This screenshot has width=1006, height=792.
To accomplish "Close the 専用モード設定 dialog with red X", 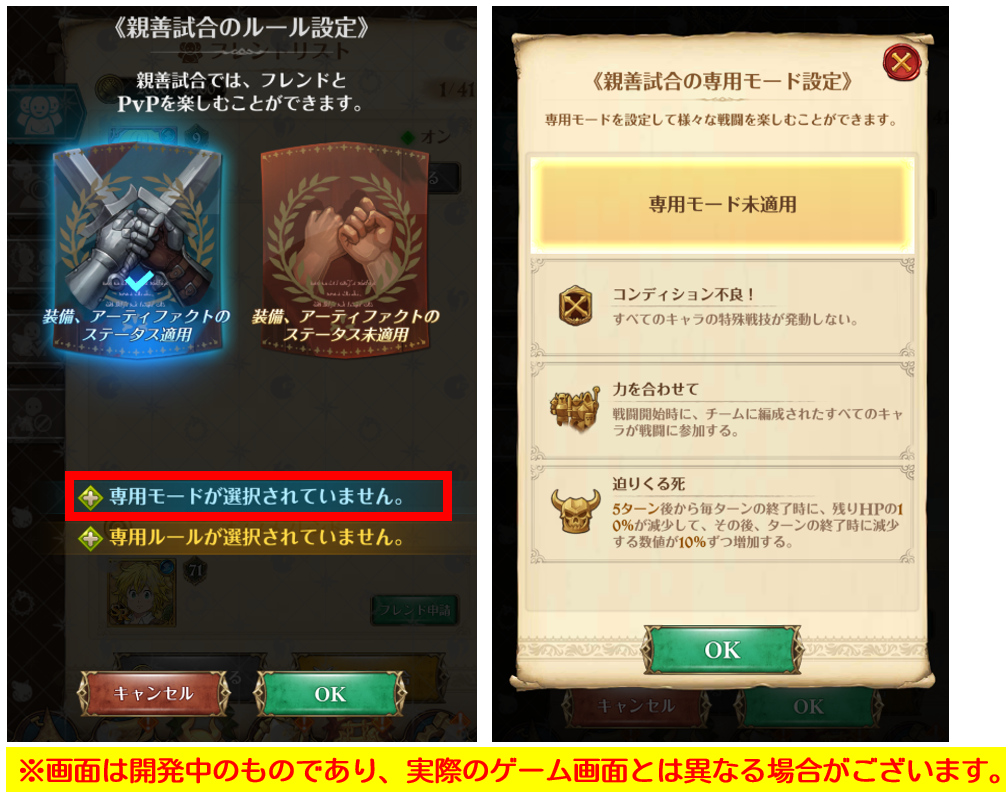I will tap(901, 63).
